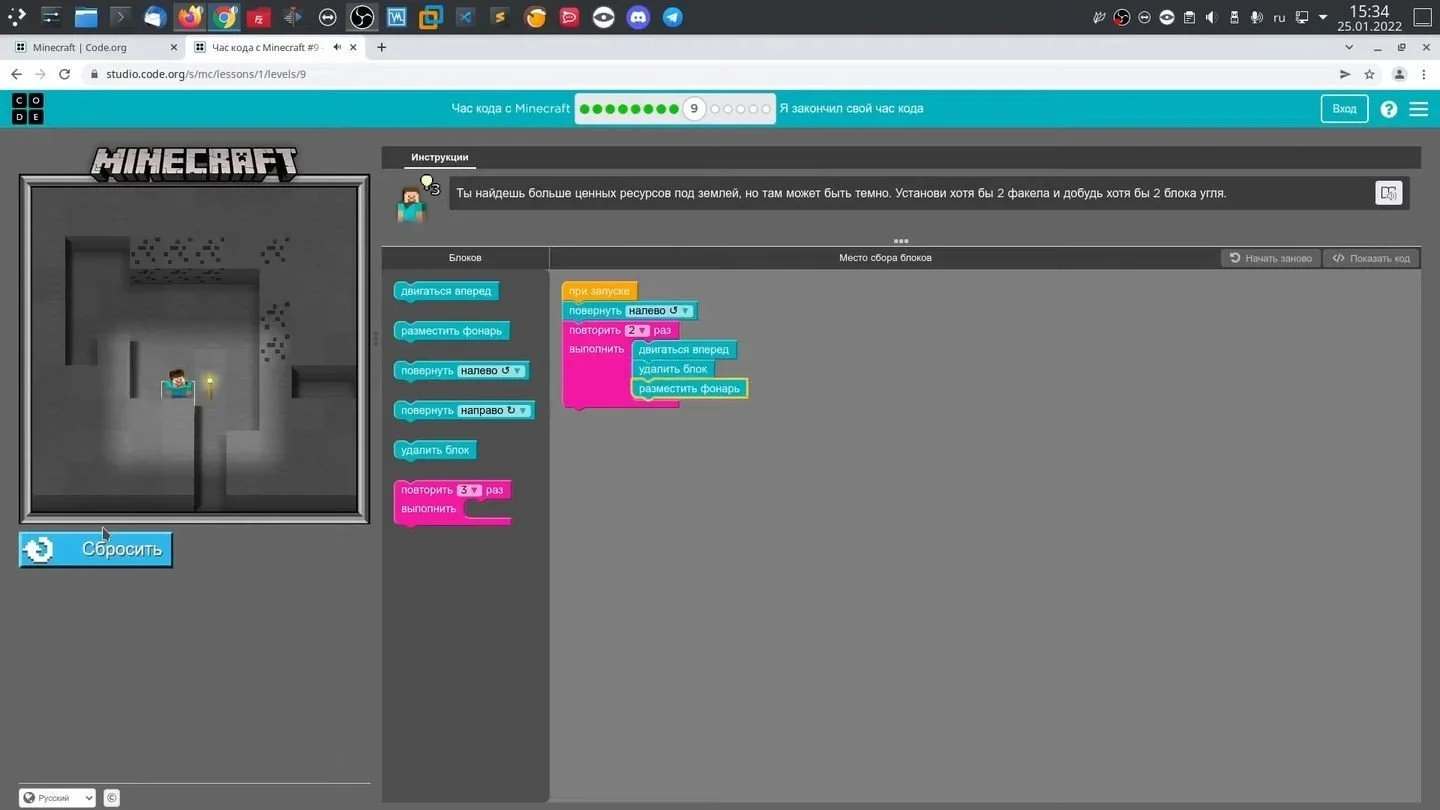Go back to the previous page
The width and height of the screenshot is (1440, 810).
pos(16,74)
